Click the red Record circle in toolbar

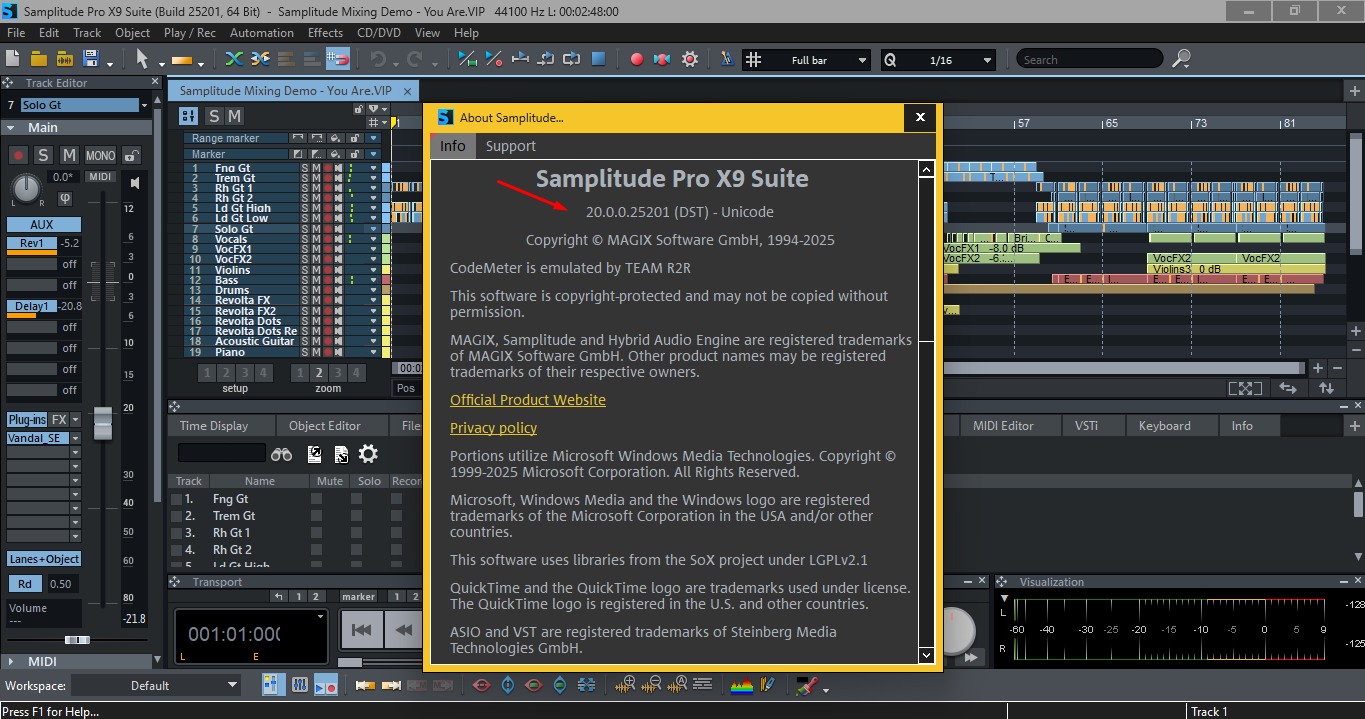coord(637,59)
